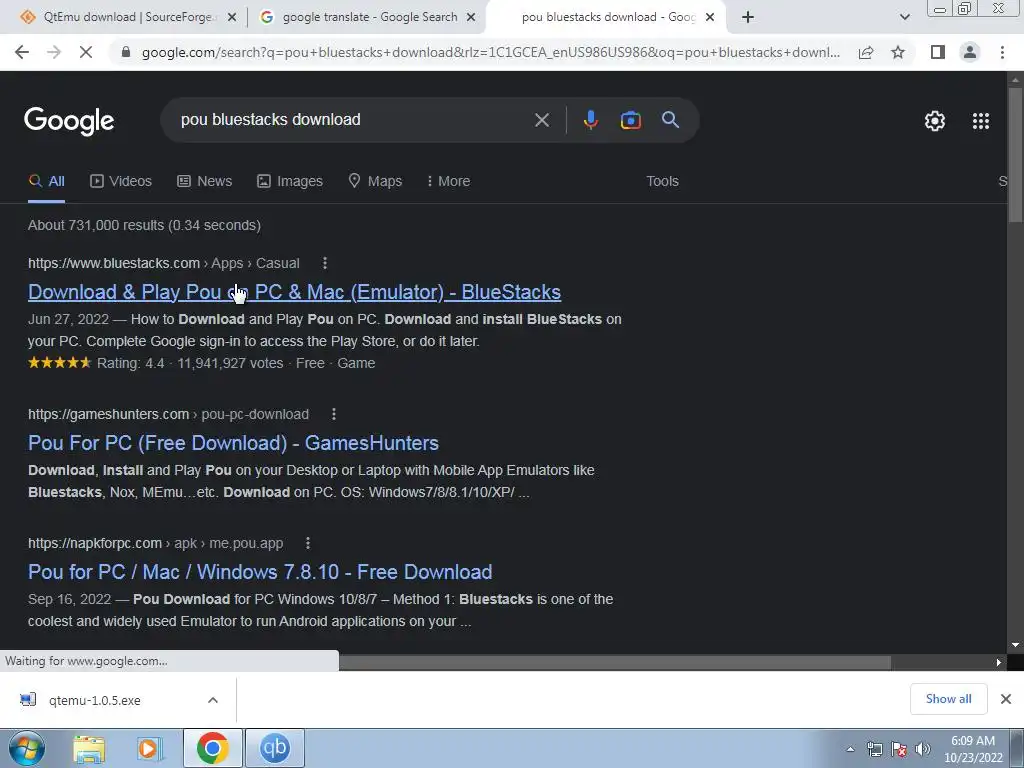Close the pou bluestacks download tab
1024x768 pixels.
pos(711,18)
